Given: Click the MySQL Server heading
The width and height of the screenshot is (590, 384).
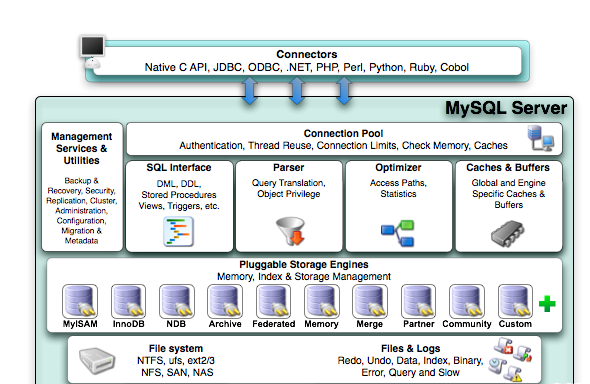Looking at the screenshot, I should point(506,108).
